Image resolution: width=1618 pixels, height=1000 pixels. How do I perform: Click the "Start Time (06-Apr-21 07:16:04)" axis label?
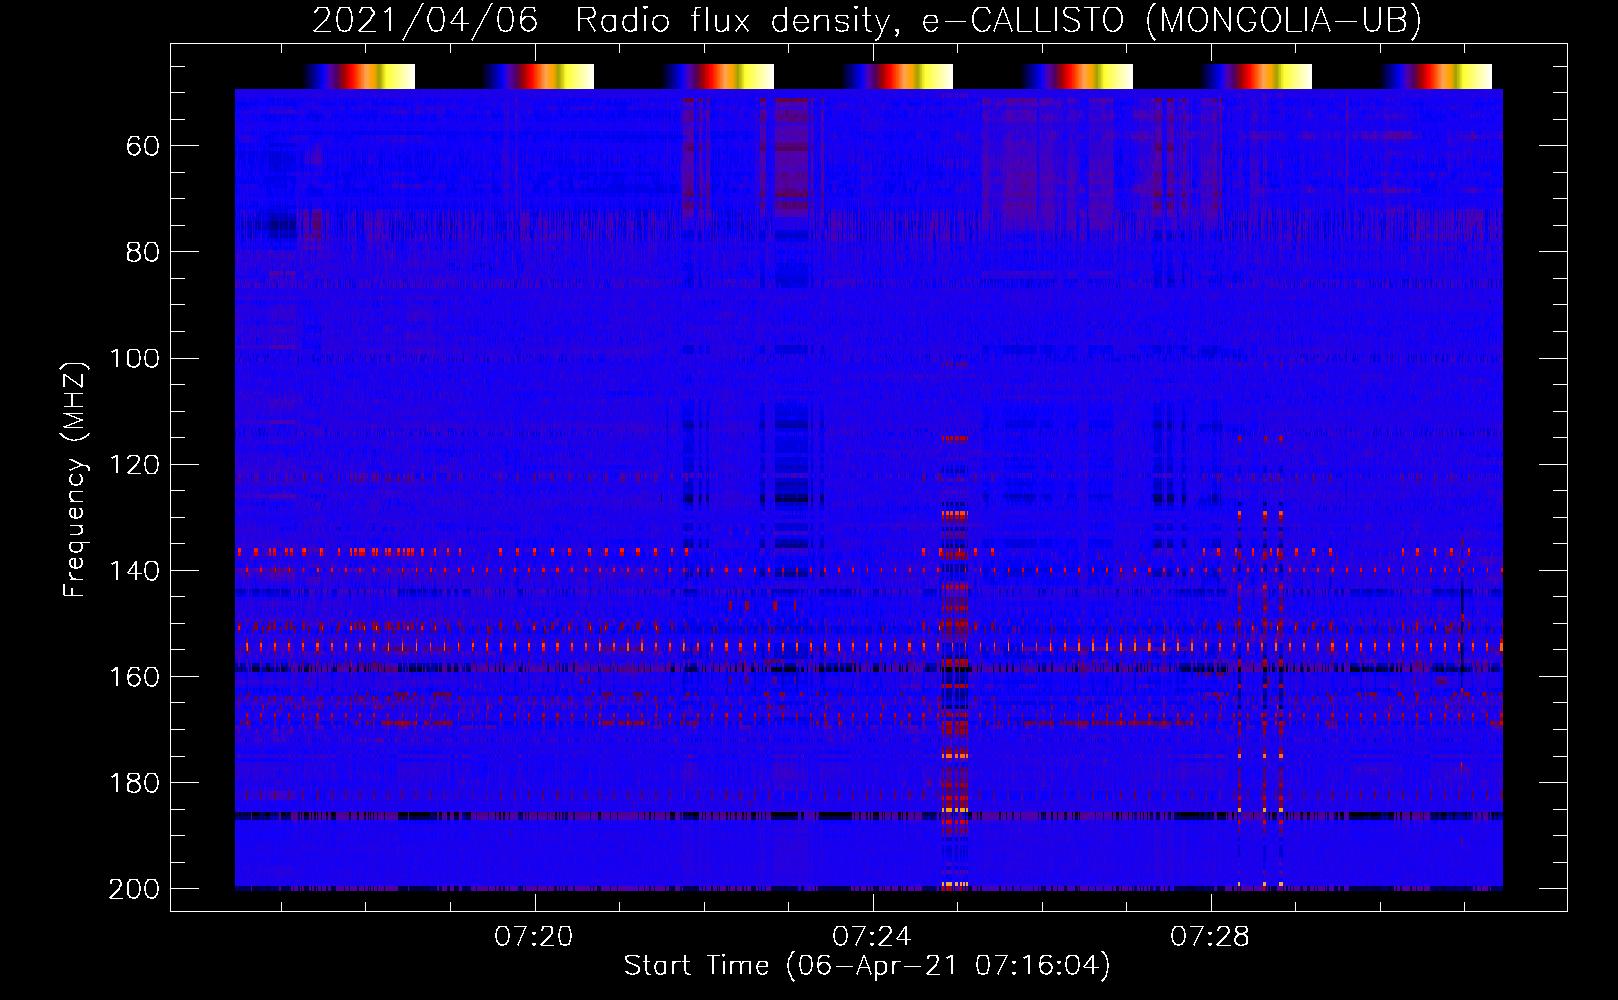(x=867, y=966)
